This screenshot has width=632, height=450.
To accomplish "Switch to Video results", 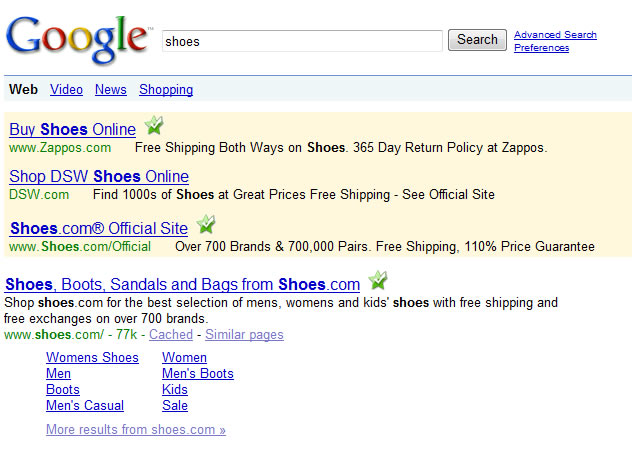I will click(x=66, y=90).
